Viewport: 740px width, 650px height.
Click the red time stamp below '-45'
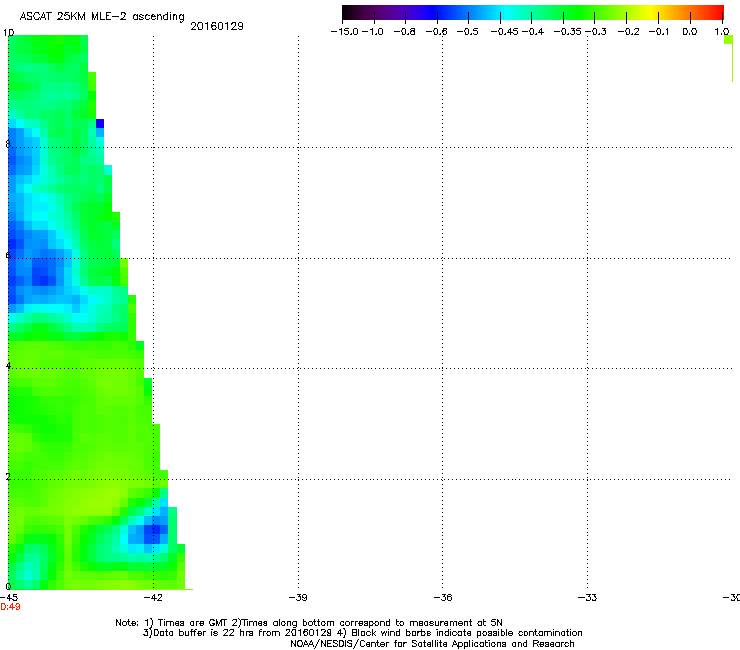click(x=10, y=607)
